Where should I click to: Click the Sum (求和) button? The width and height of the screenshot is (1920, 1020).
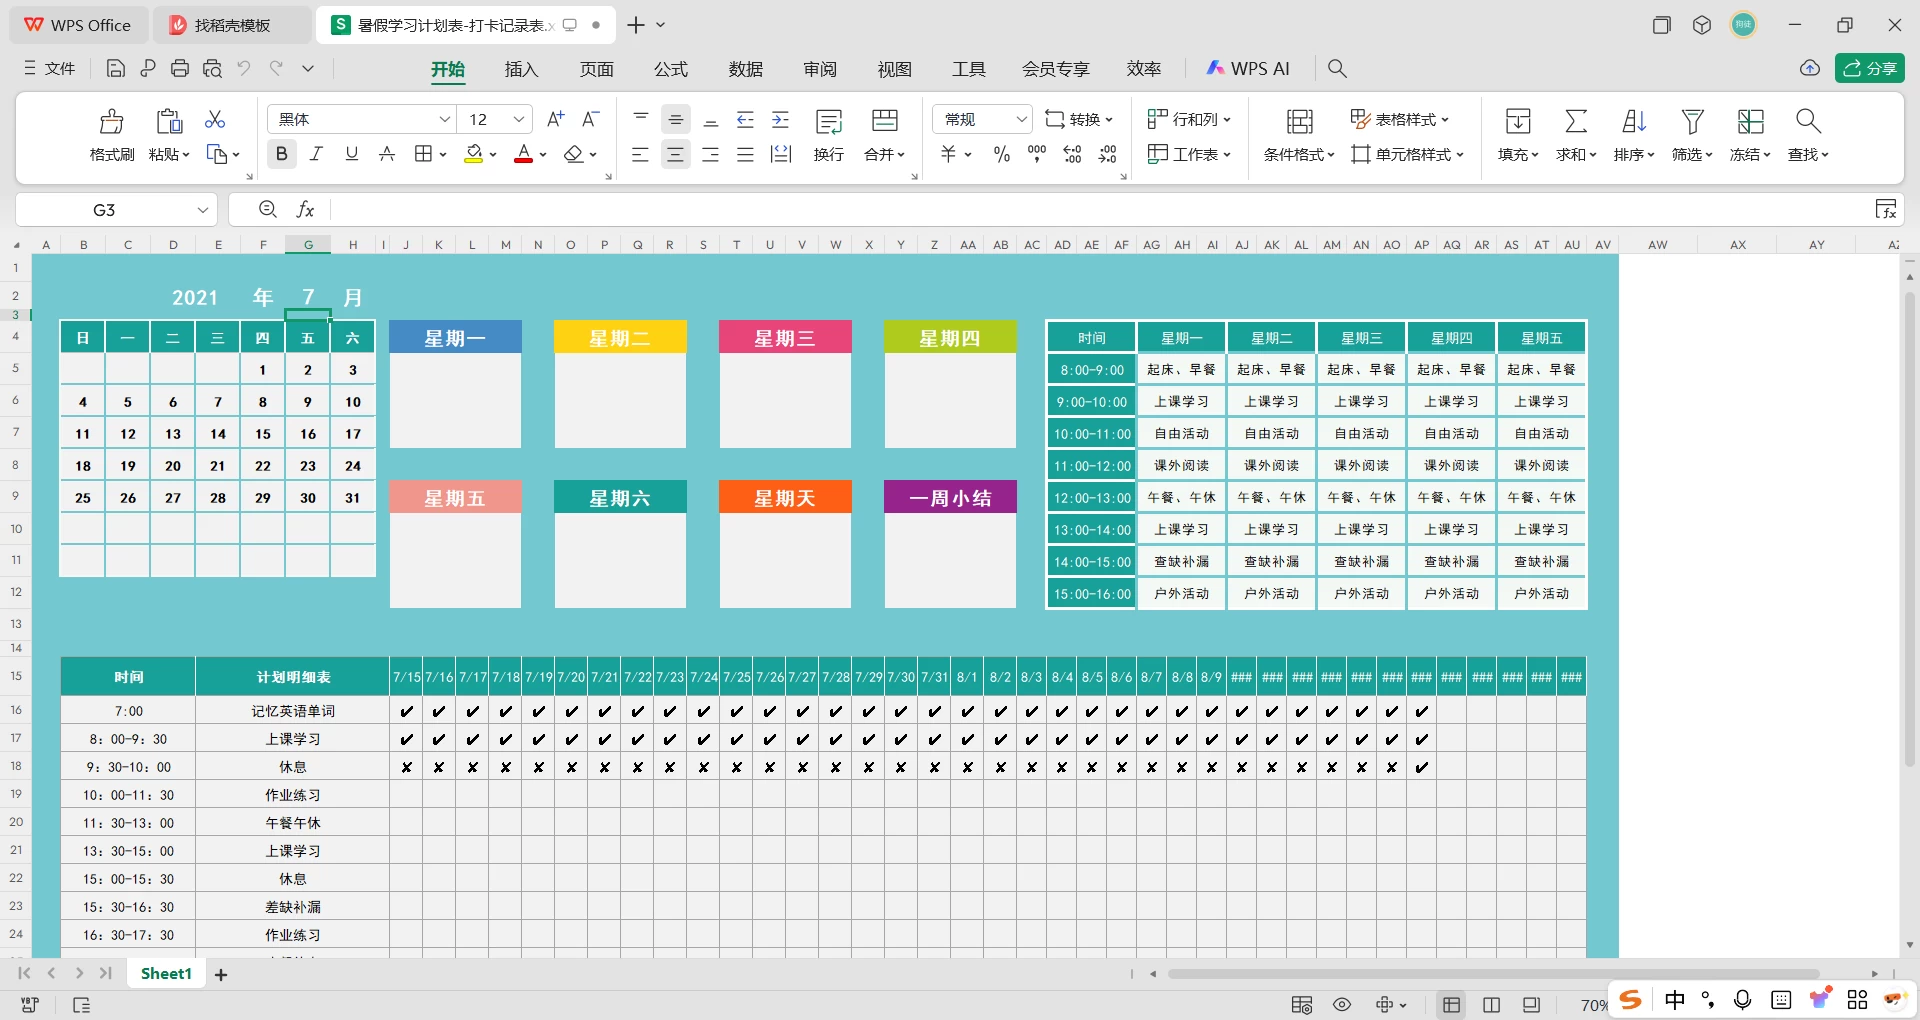pyautogui.click(x=1576, y=135)
